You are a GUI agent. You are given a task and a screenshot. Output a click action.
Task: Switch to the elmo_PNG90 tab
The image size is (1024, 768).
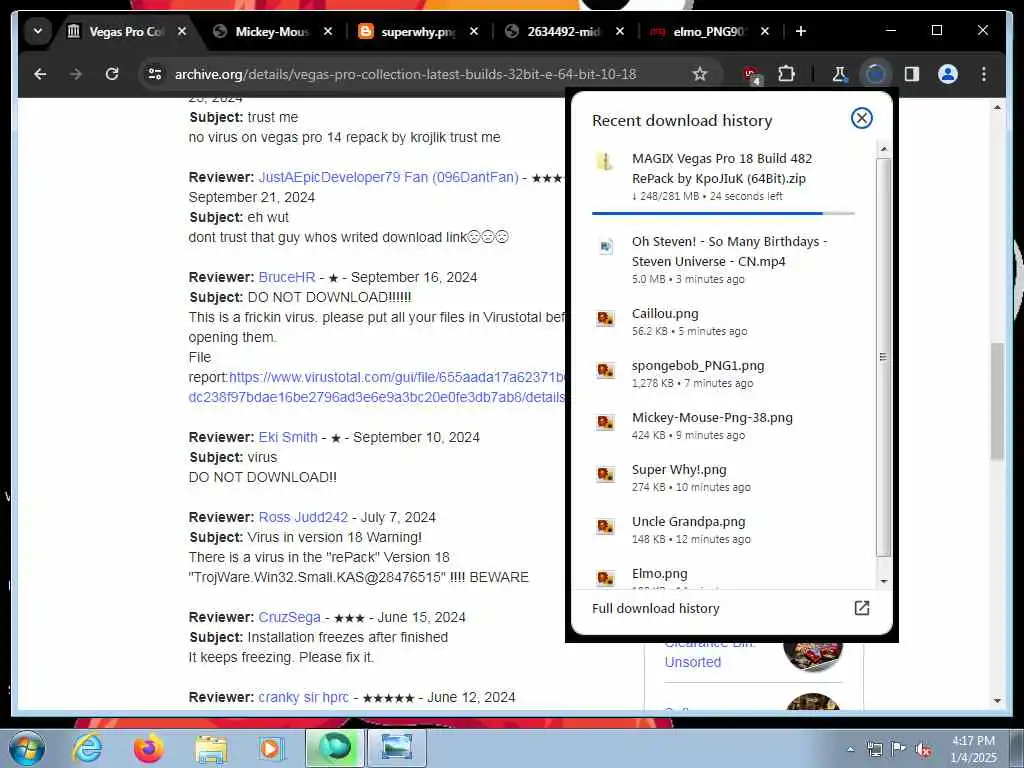pyautogui.click(x=709, y=31)
